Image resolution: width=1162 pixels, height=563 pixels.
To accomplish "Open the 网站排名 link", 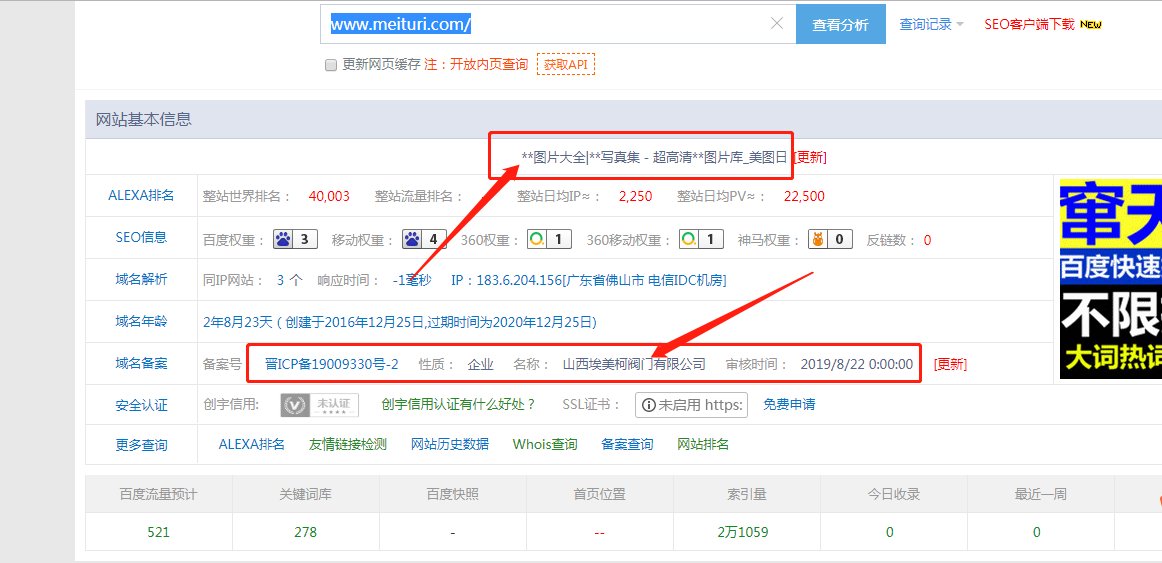I will click(x=703, y=444).
